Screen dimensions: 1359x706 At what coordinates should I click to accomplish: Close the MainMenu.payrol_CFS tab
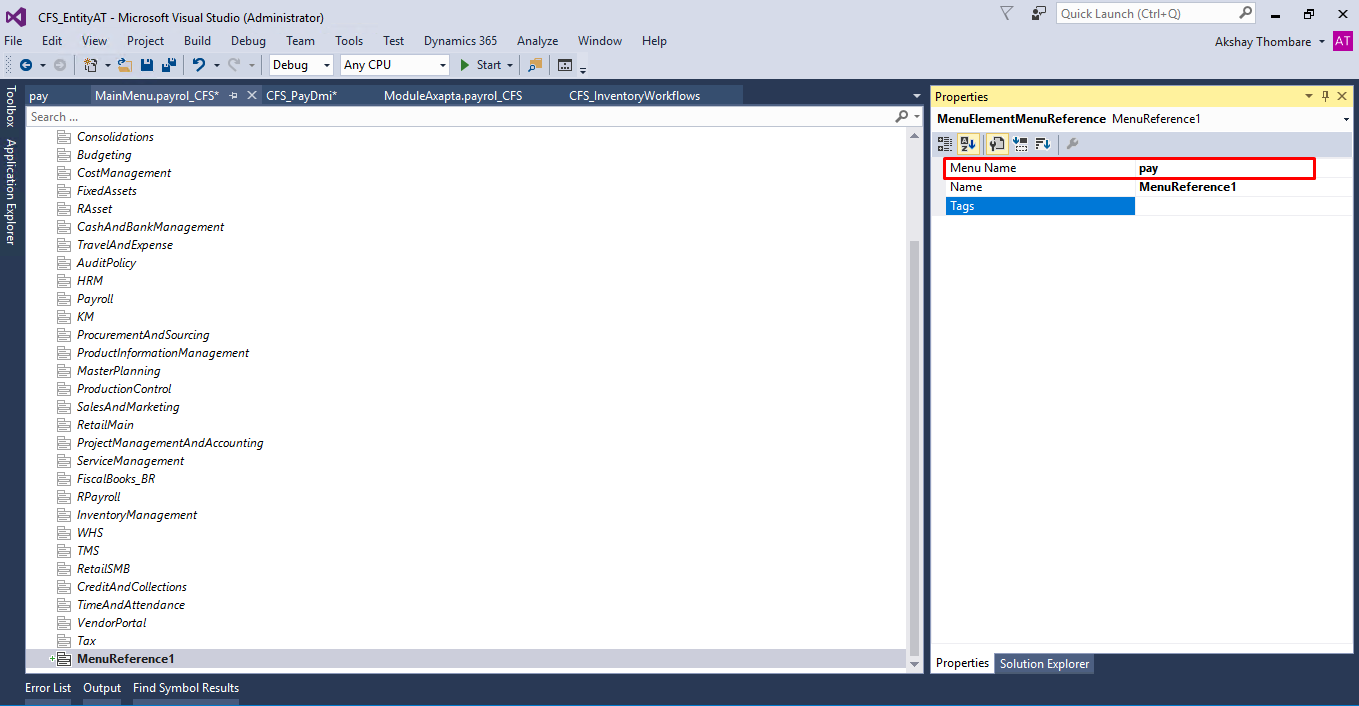252,96
